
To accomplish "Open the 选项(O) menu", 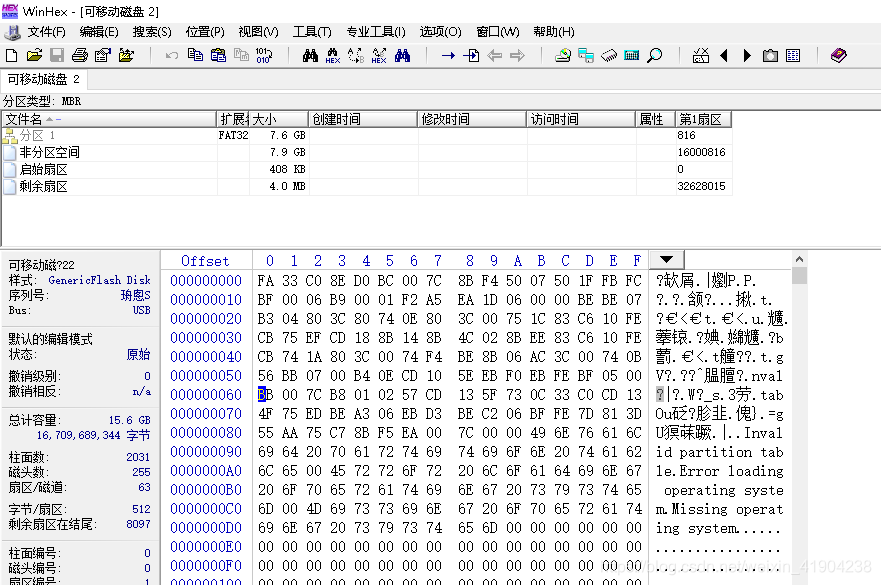I will [440, 32].
